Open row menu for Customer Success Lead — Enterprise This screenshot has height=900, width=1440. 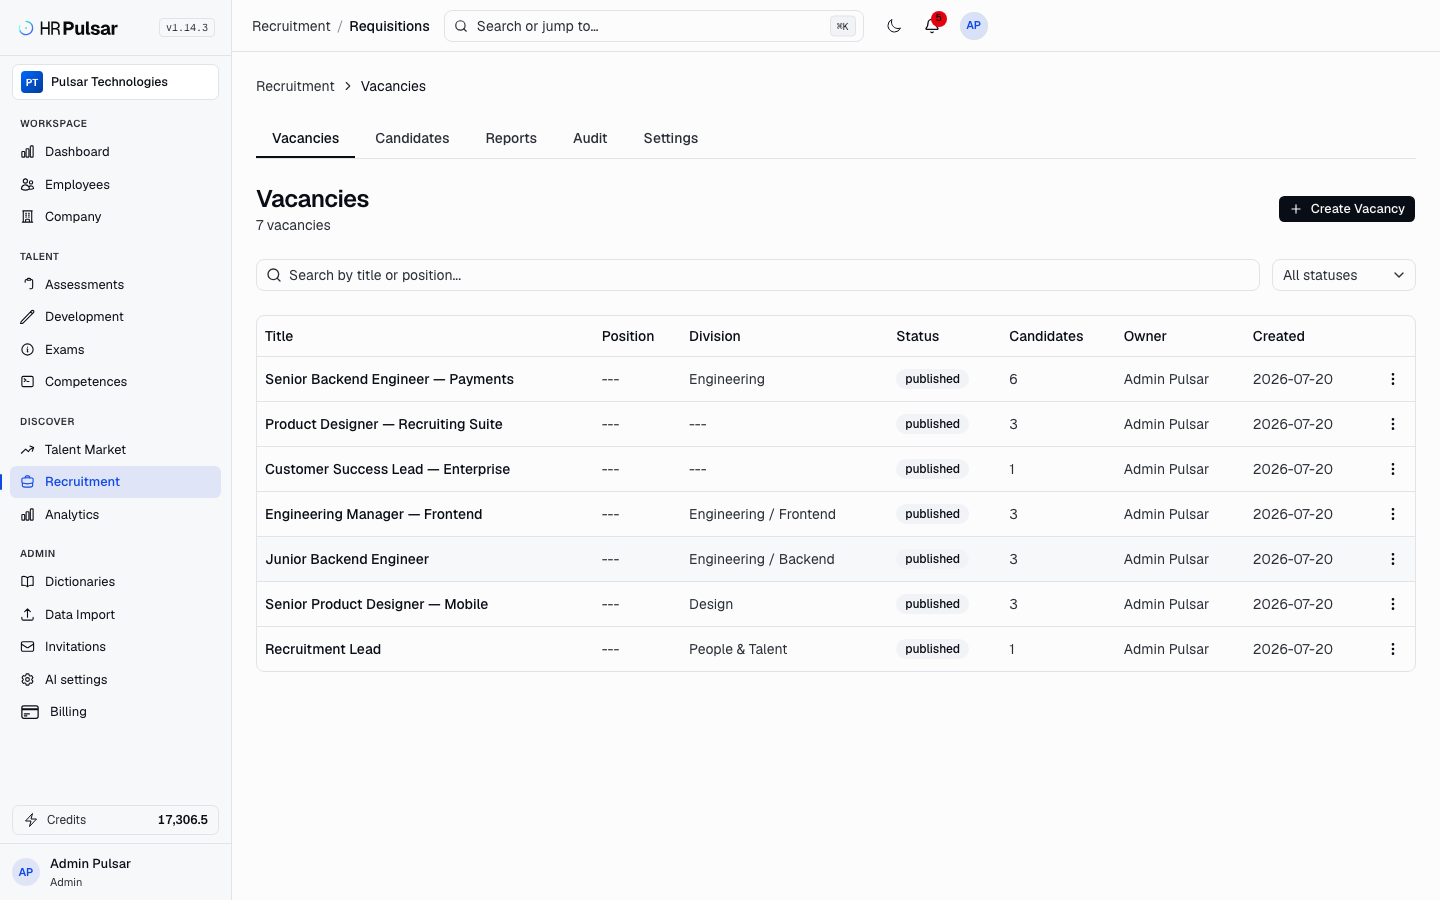[1393, 469]
